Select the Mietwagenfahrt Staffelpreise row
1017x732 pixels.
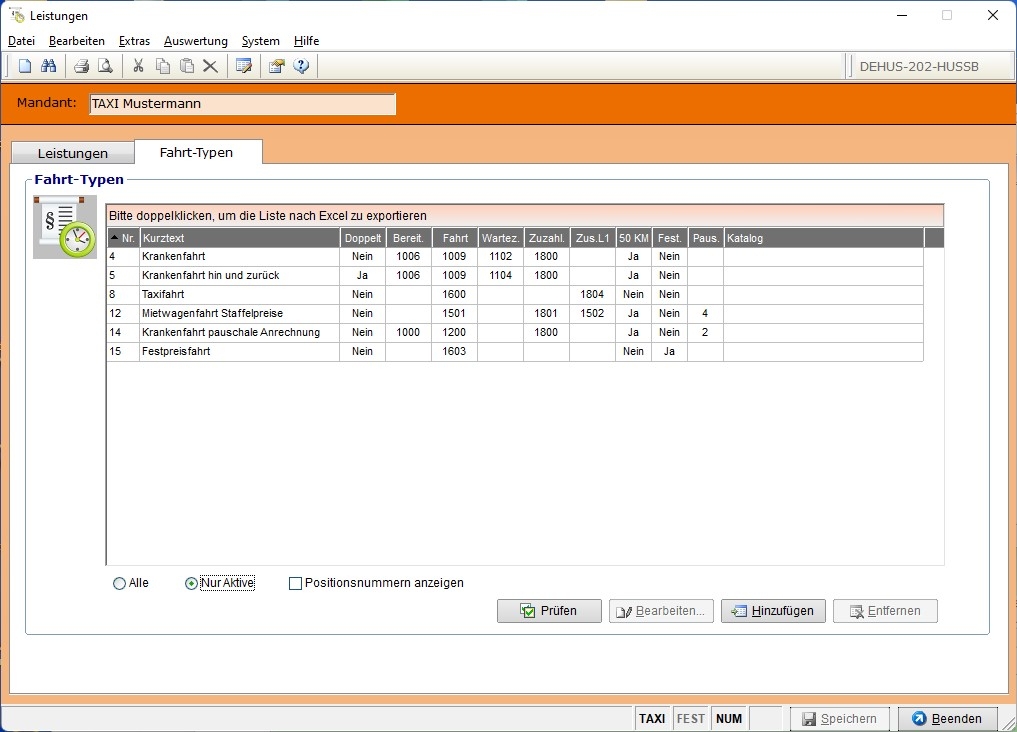pyautogui.click(x=515, y=313)
